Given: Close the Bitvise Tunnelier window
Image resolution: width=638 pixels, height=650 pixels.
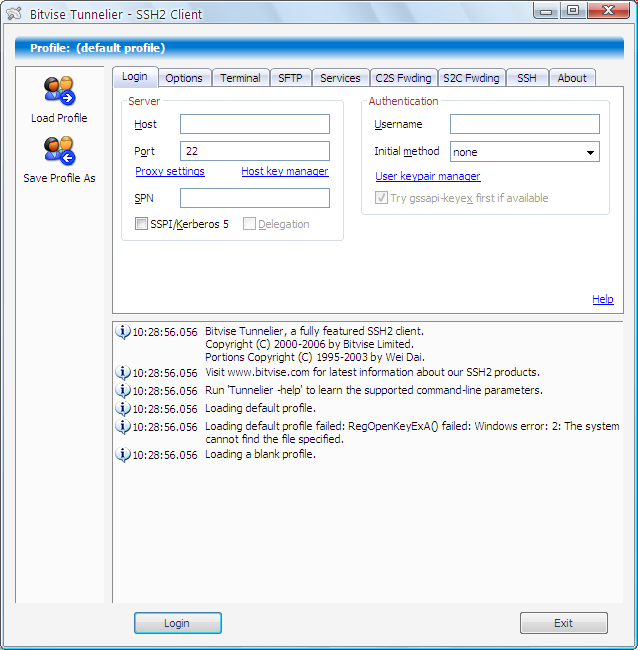Looking at the screenshot, I should click(x=608, y=11).
